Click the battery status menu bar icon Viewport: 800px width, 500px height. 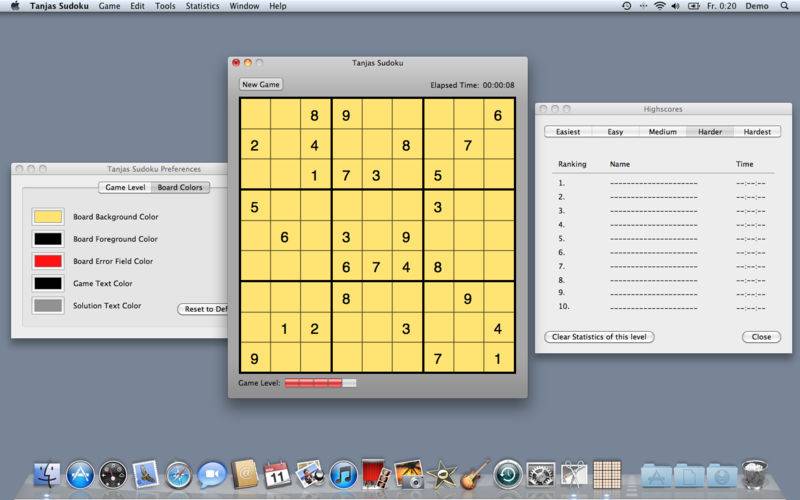pyautogui.click(x=693, y=6)
